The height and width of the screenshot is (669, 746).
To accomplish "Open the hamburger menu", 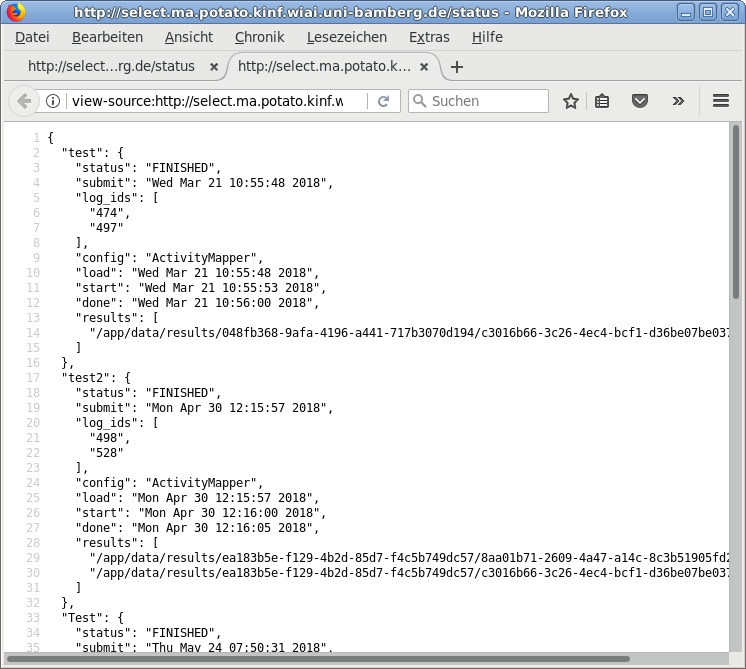I will pos(720,101).
